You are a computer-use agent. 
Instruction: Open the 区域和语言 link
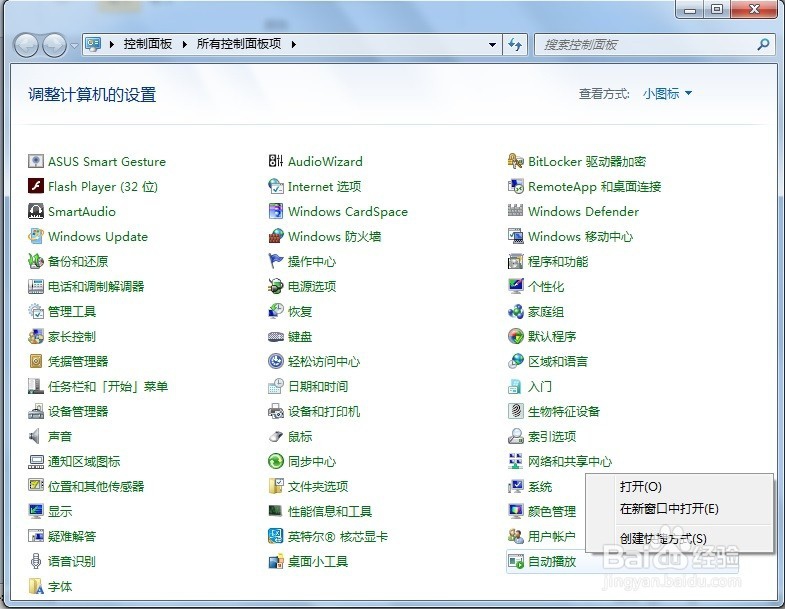tap(558, 362)
